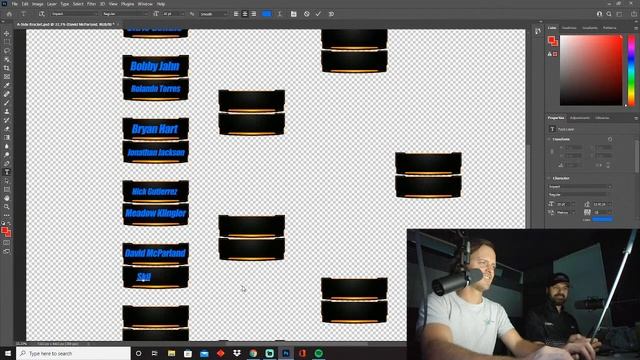
Task: Click the taskbar search box
Action: point(73,353)
